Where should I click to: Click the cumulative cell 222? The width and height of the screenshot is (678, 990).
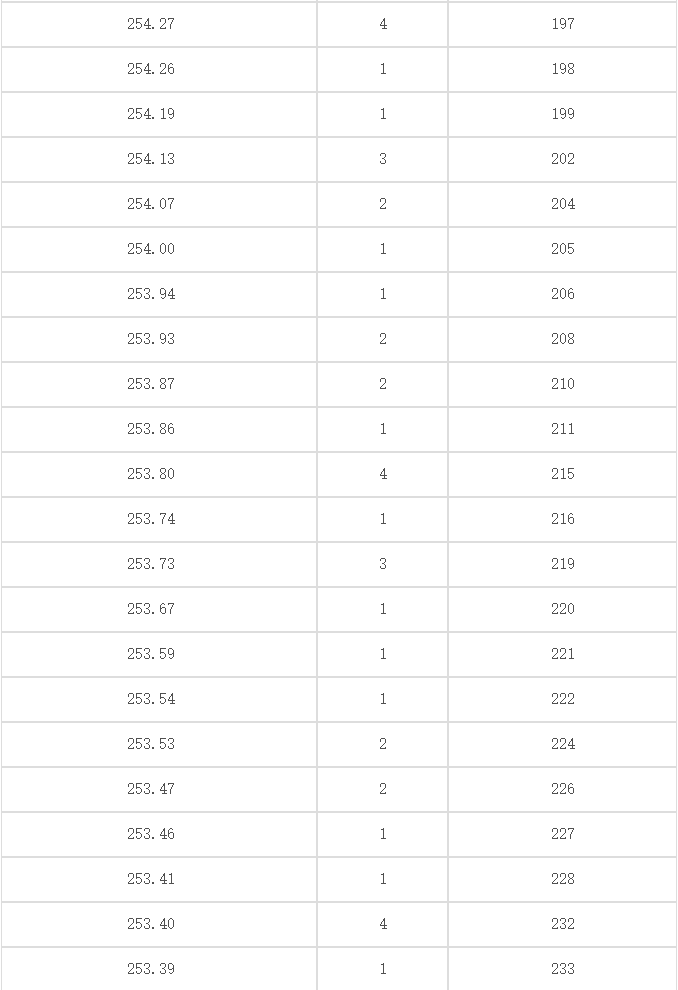click(x=562, y=699)
